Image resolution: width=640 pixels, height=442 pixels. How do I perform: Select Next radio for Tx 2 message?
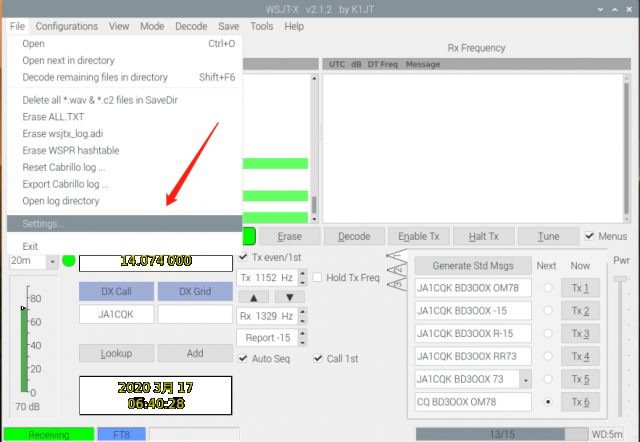(x=548, y=311)
